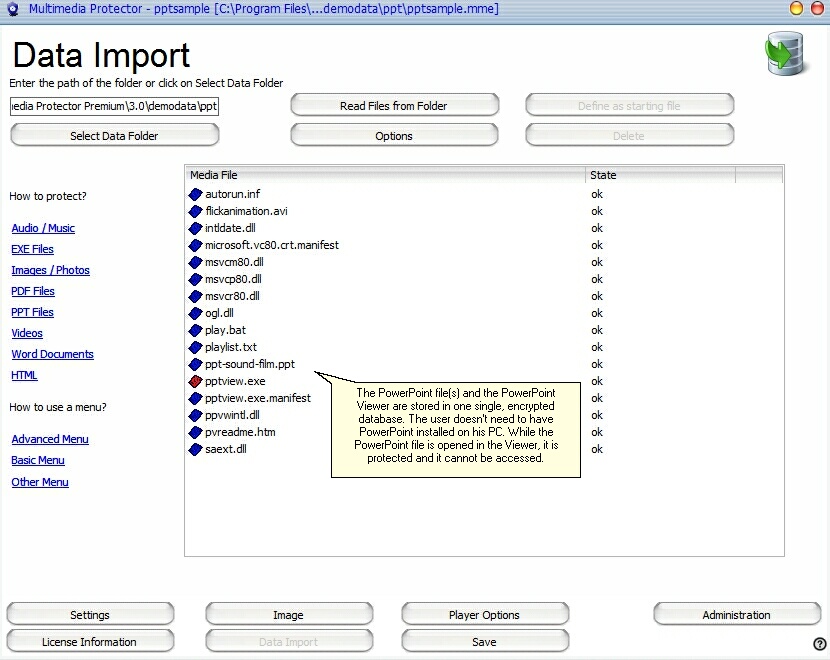The image size is (830, 660).
Task: Select the msvcr80.dll file entry
Action: tap(232, 296)
